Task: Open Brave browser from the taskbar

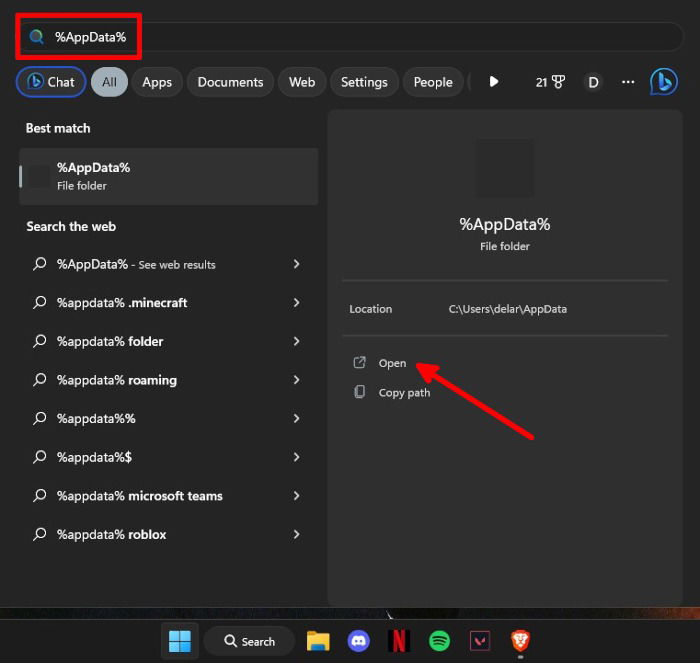Action: (521, 641)
